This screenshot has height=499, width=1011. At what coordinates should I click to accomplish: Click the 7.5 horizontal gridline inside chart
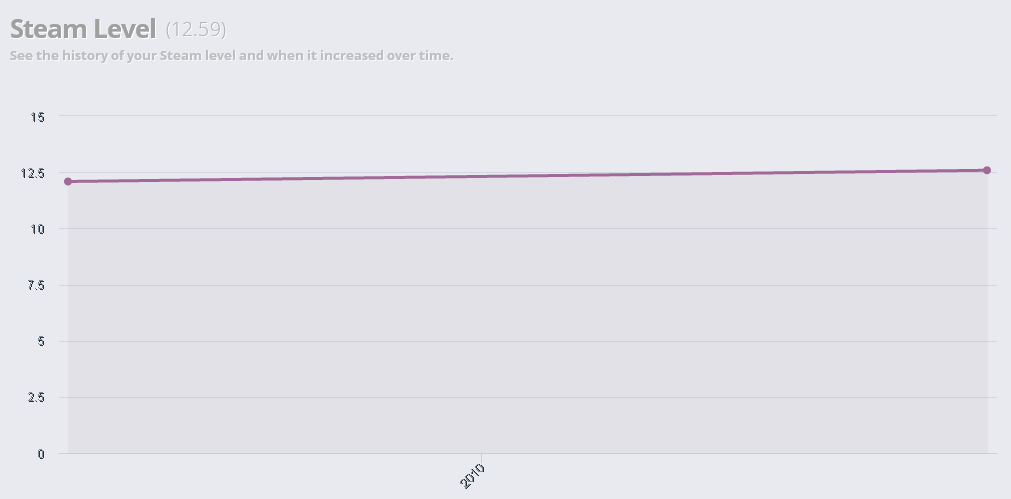528,285
